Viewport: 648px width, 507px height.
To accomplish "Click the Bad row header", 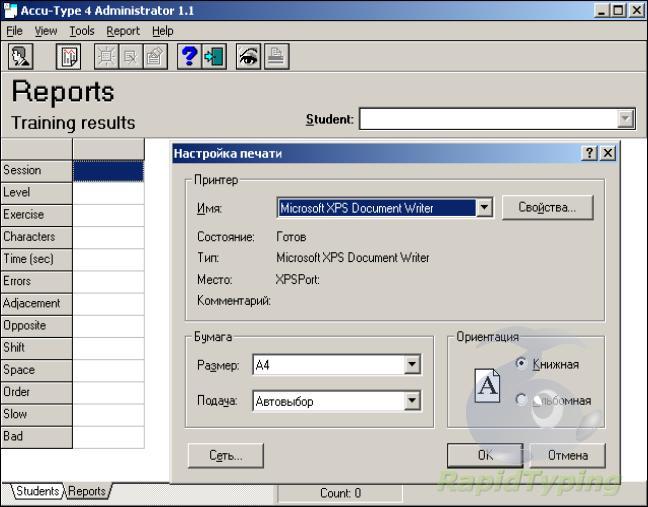I will [x=37, y=437].
